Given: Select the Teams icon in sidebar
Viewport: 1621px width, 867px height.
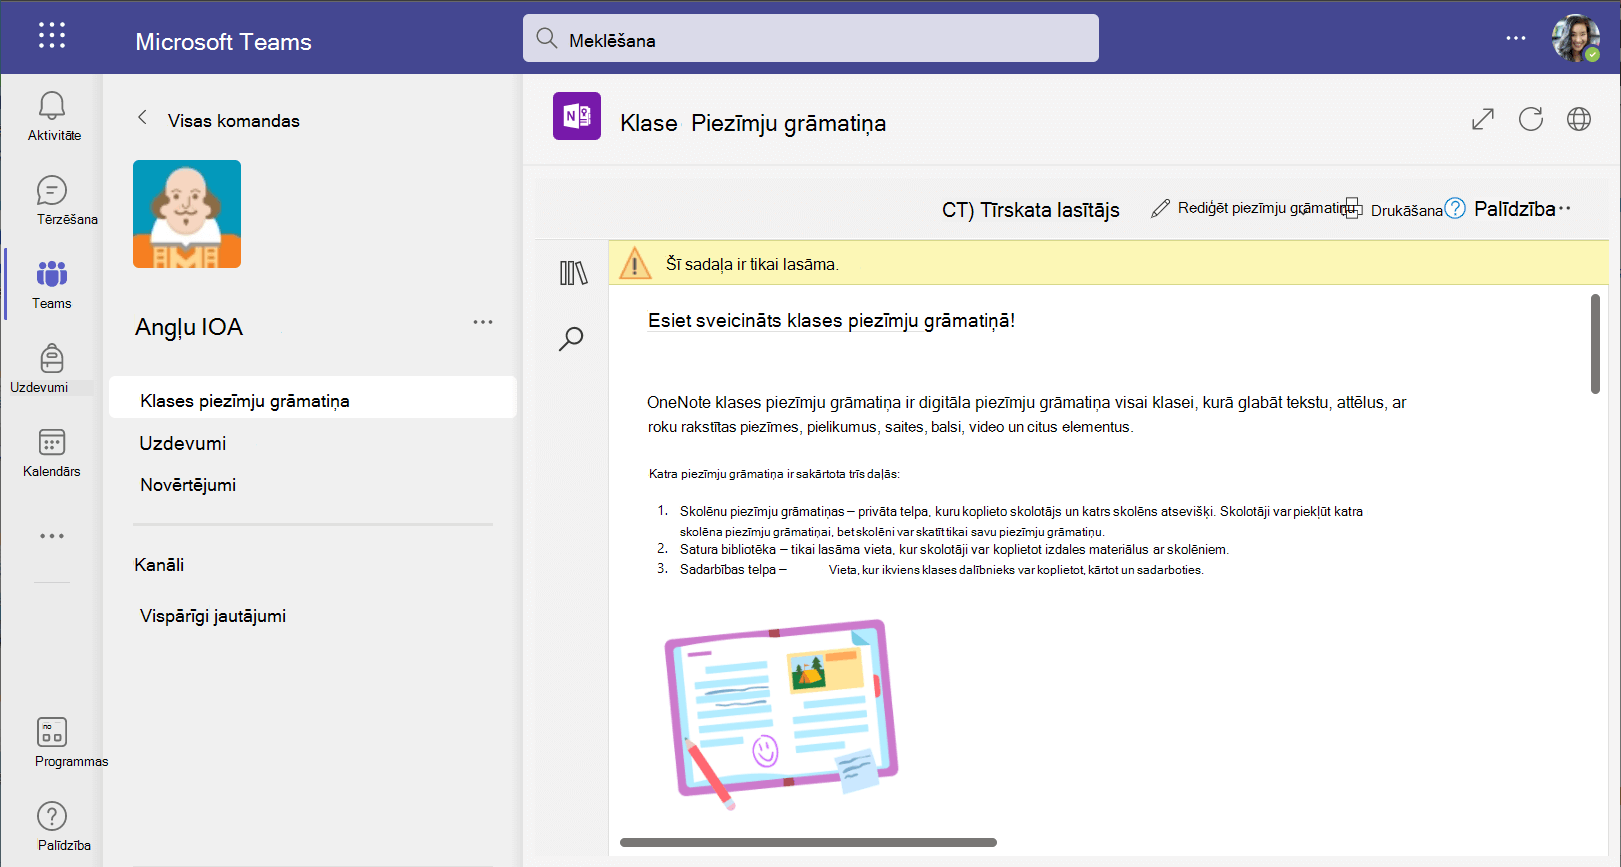Looking at the screenshot, I should (52, 273).
